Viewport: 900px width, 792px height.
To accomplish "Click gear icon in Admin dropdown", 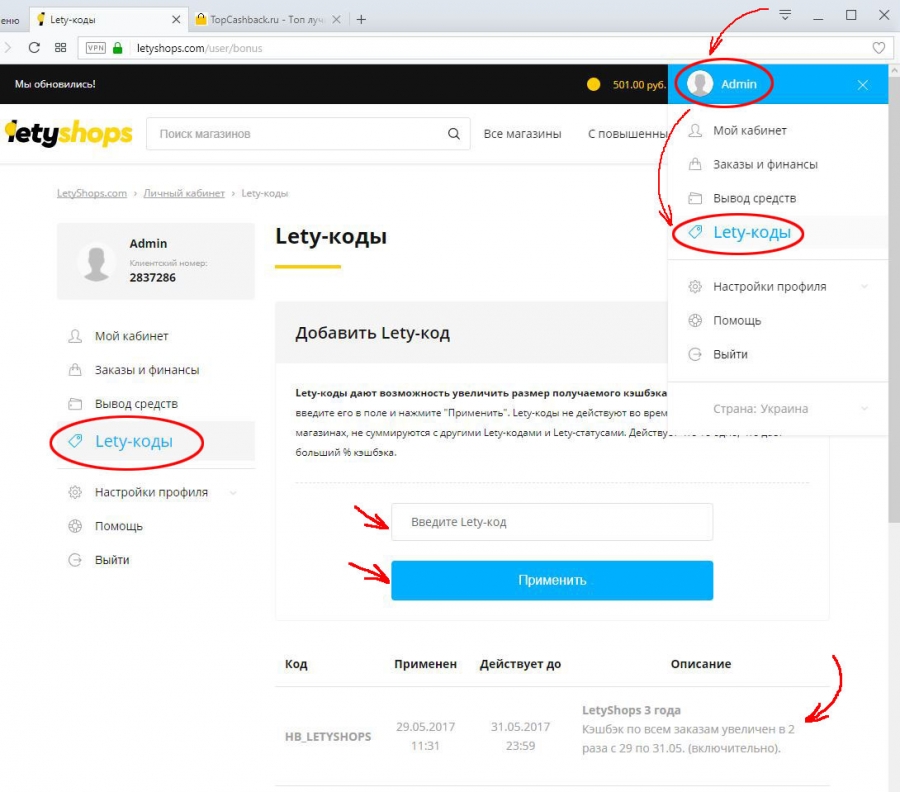I will [695, 286].
